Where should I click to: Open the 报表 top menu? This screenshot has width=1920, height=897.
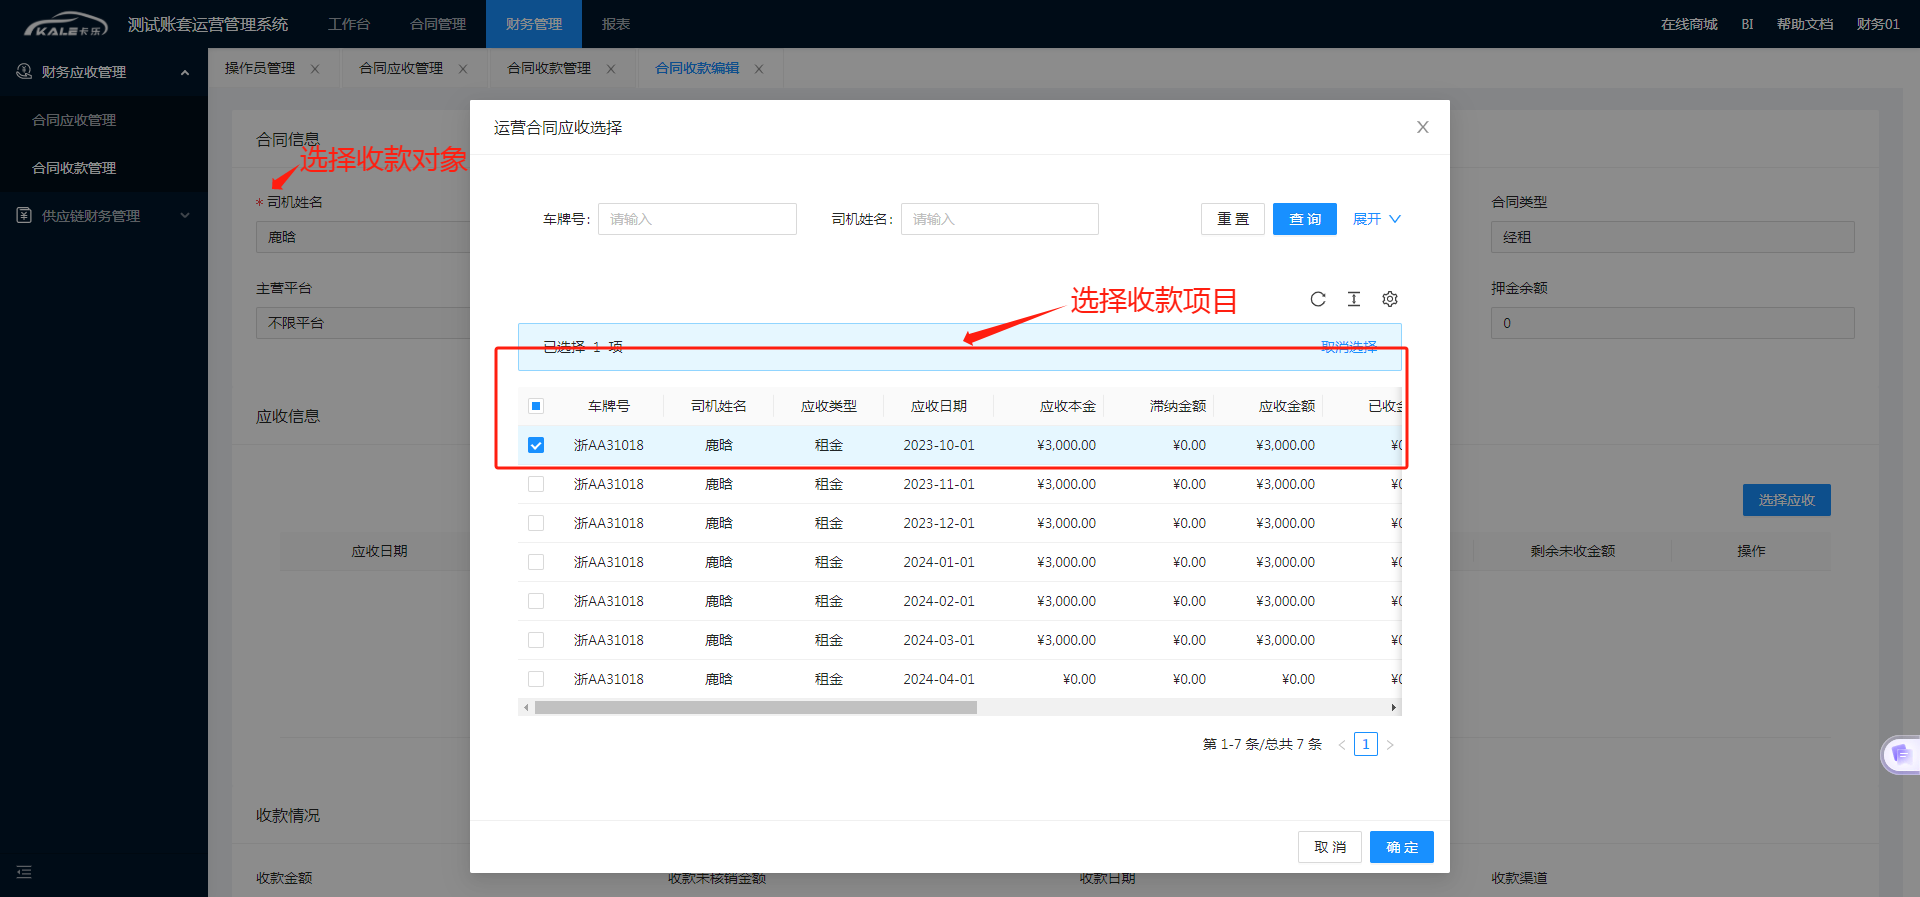tap(616, 24)
